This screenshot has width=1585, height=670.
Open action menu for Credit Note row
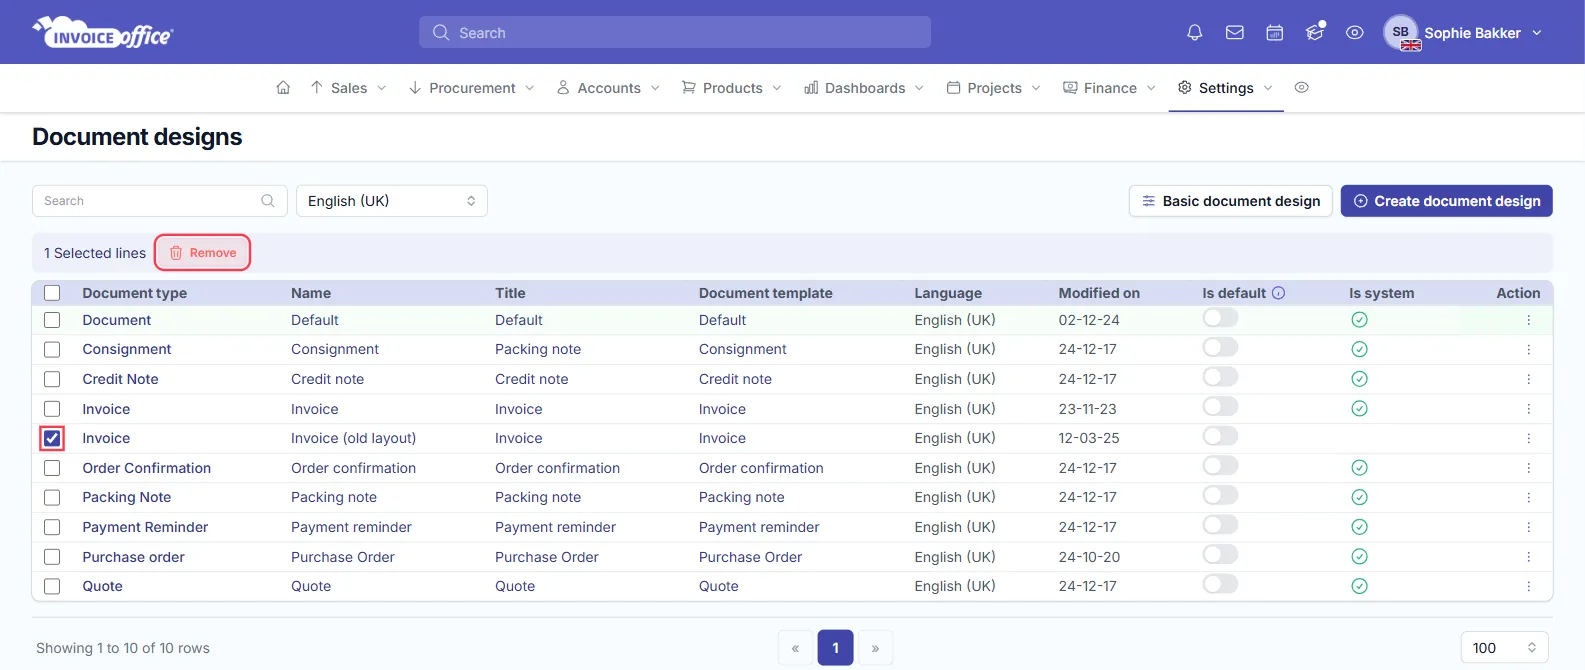(1528, 379)
